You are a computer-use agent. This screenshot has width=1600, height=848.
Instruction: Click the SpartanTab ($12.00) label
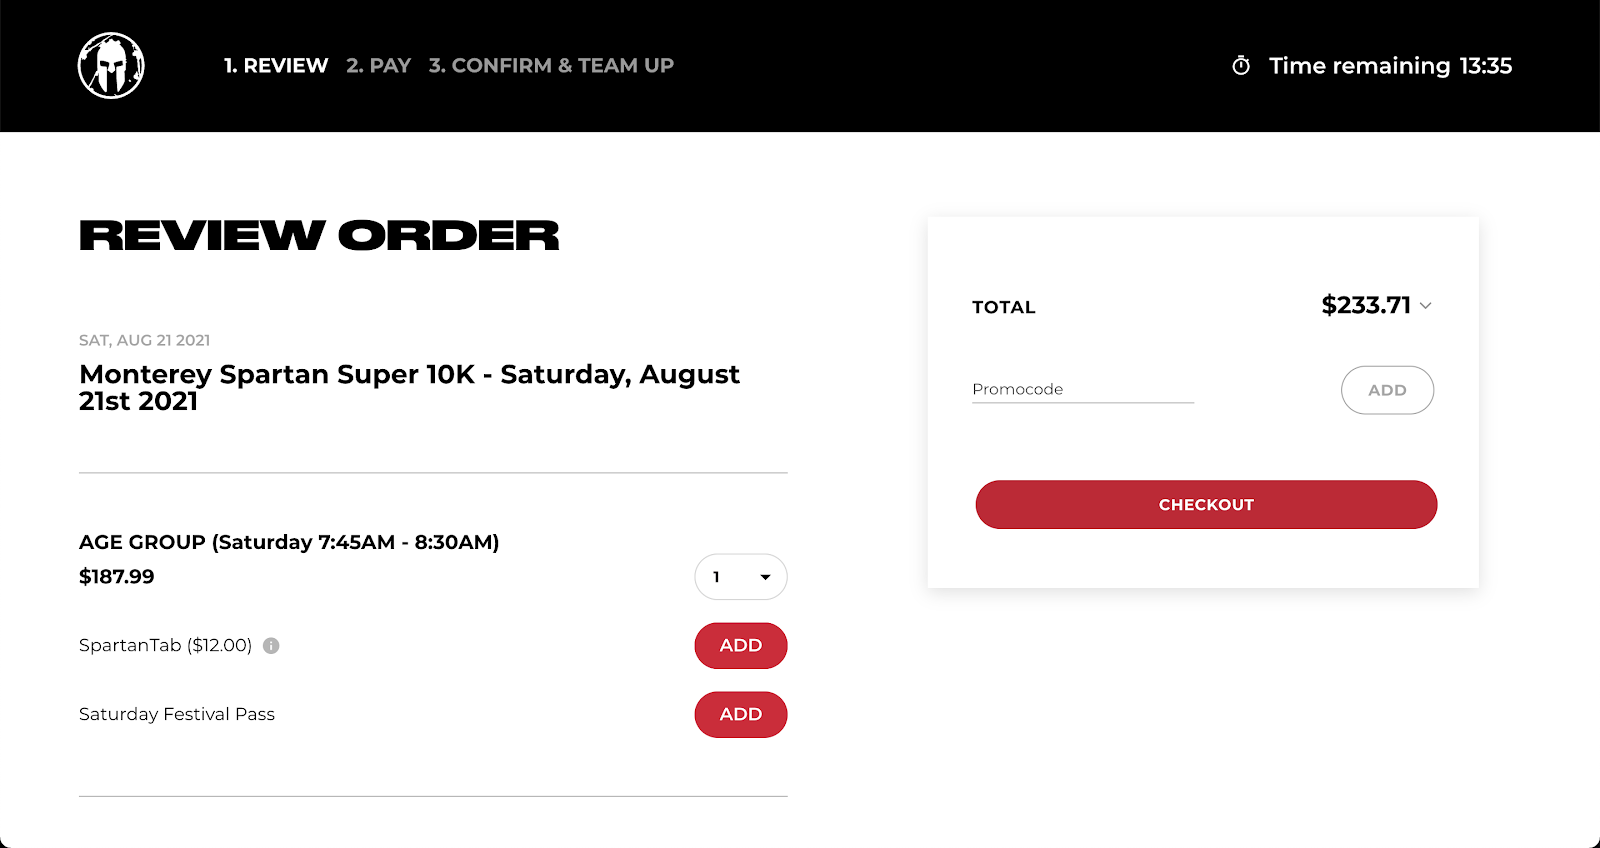[x=165, y=646]
